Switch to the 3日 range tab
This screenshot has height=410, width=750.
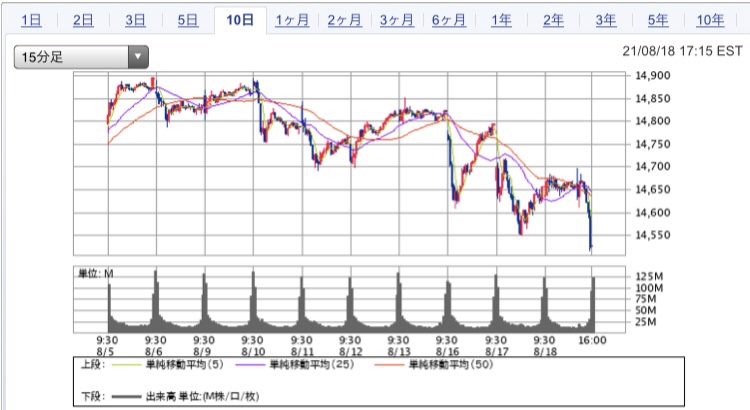[135, 20]
